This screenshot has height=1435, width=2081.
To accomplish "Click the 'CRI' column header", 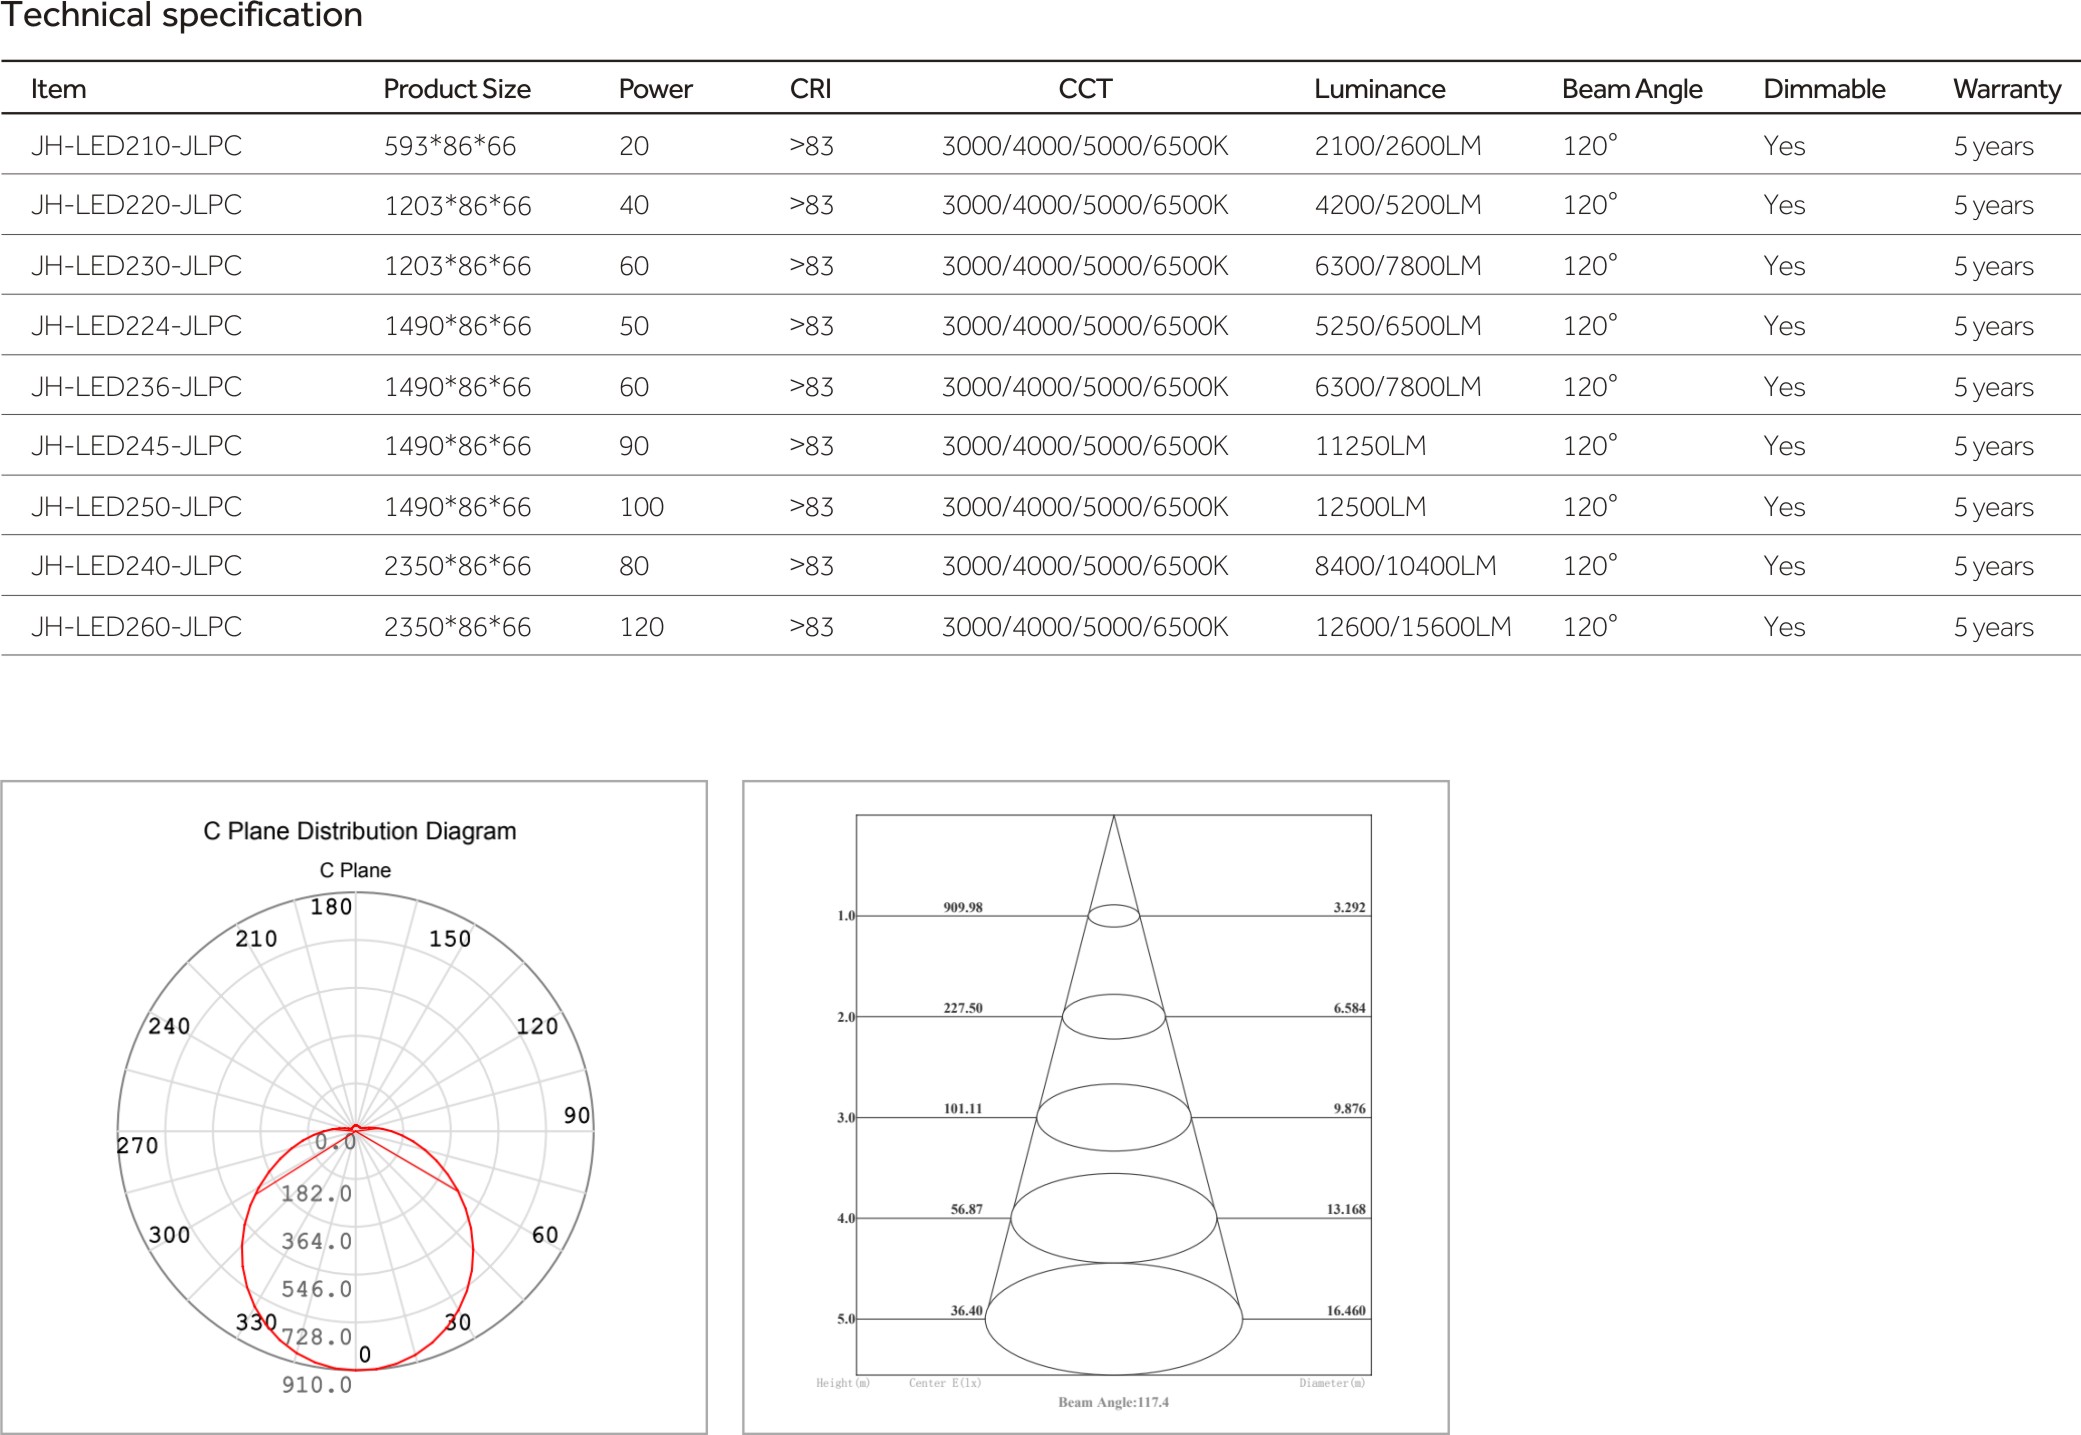I will tap(810, 89).
